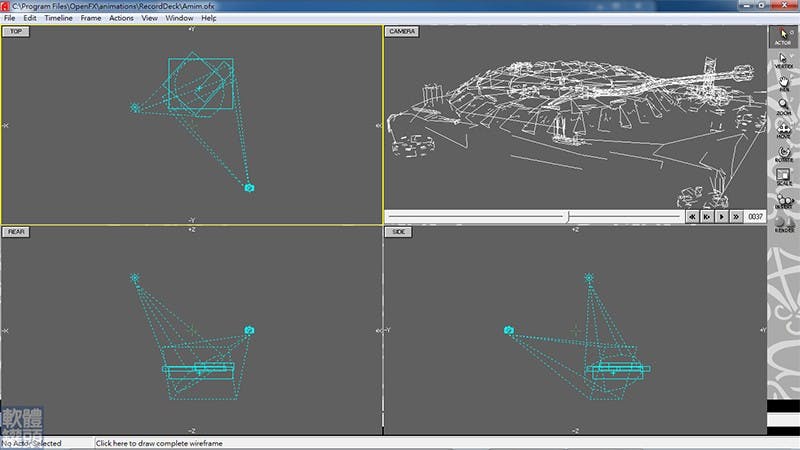Open the Edit menu

click(x=30, y=18)
